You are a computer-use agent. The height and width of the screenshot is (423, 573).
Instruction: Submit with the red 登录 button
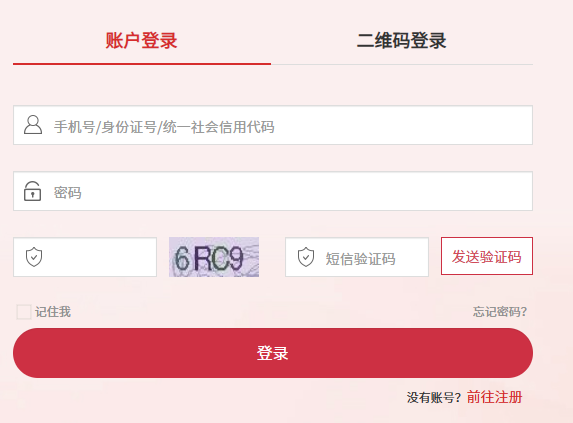pos(273,353)
